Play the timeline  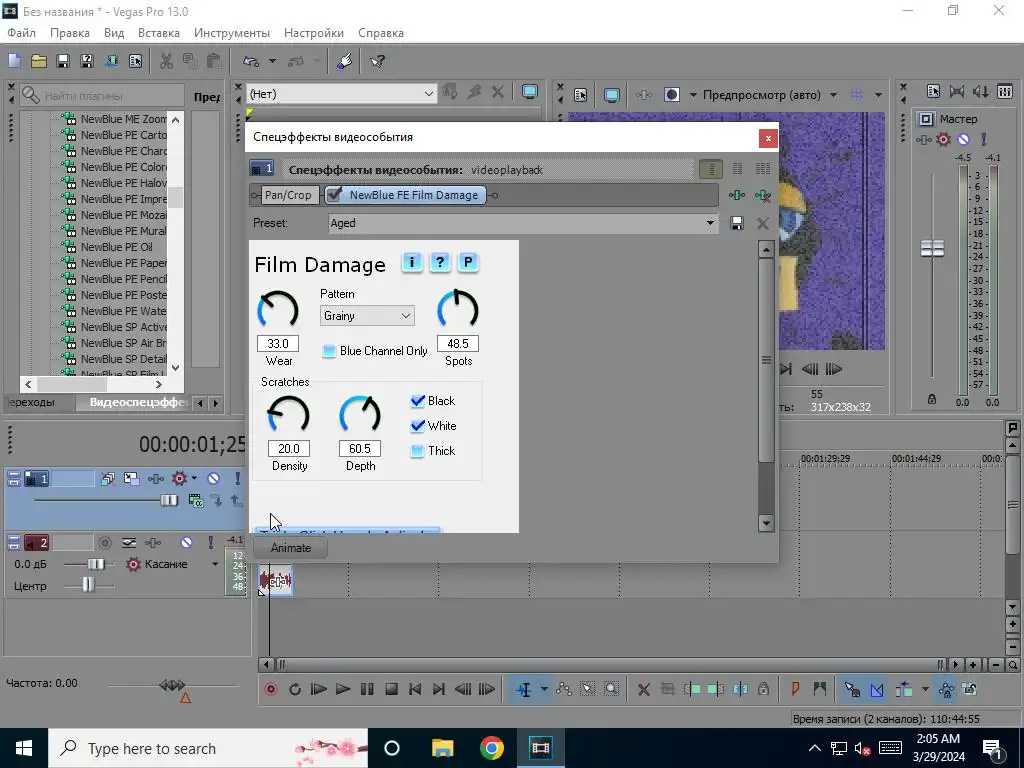342,689
